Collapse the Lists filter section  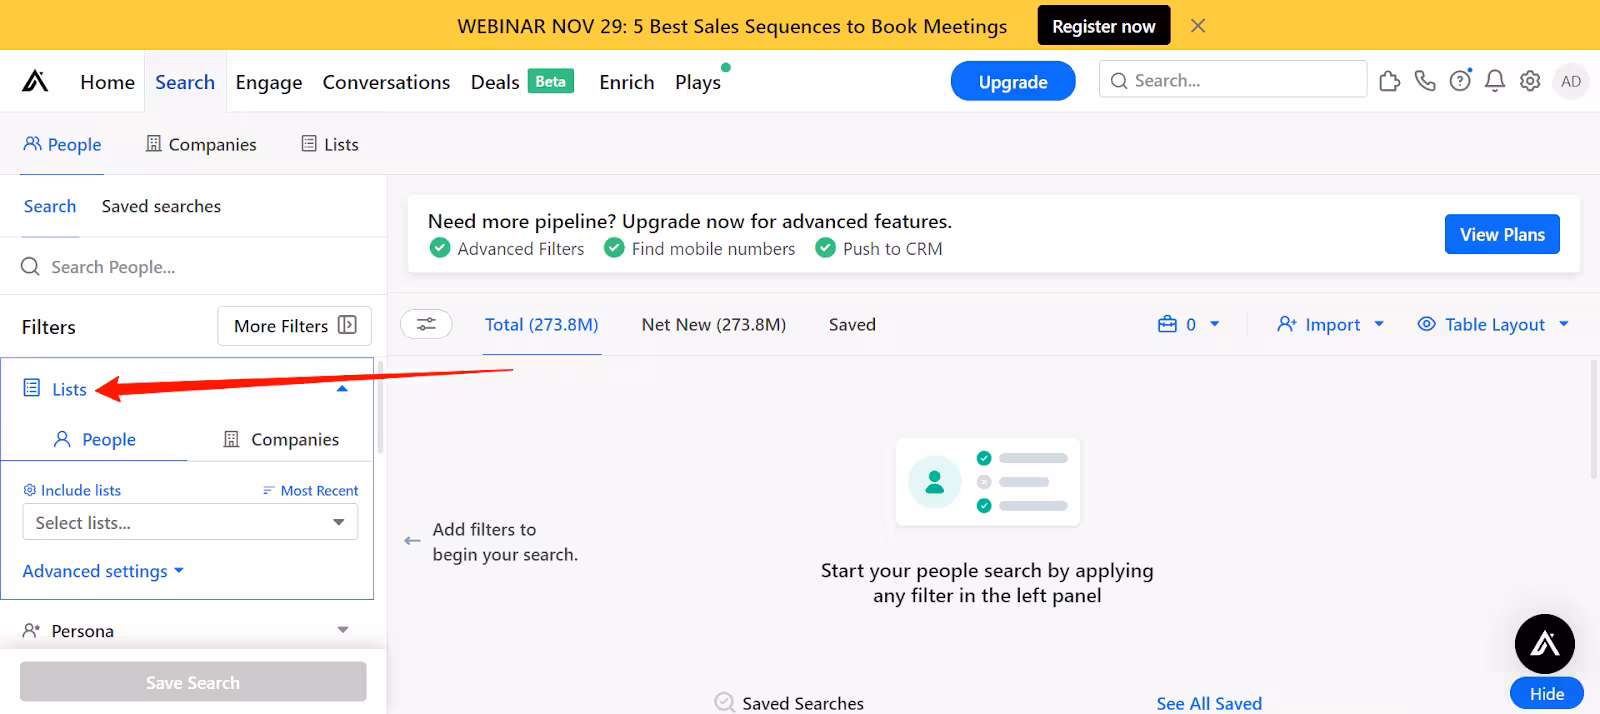click(342, 389)
